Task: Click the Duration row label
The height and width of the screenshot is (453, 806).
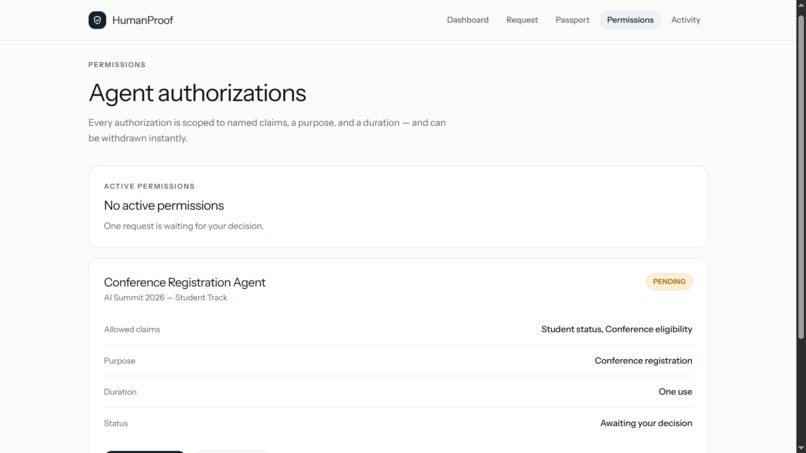Action: [x=120, y=392]
